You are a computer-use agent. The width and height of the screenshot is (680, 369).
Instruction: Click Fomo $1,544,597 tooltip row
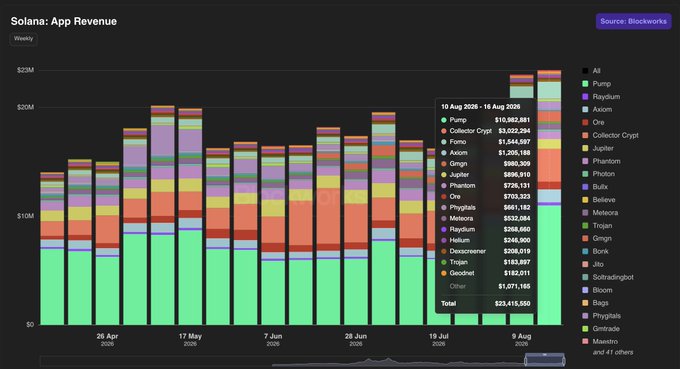point(485,142)
